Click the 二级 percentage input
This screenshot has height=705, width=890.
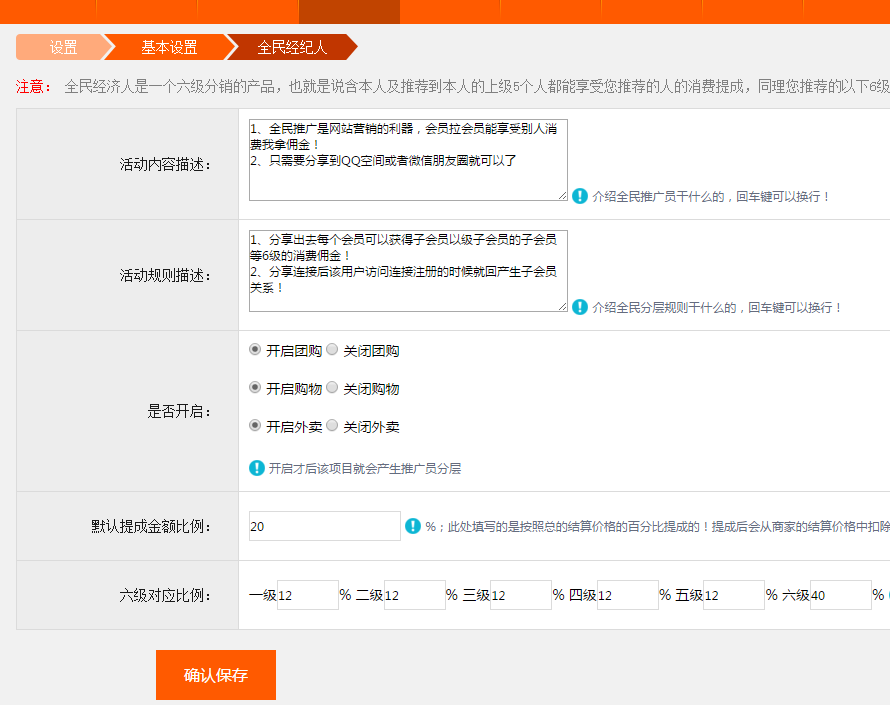pos(415,595)
